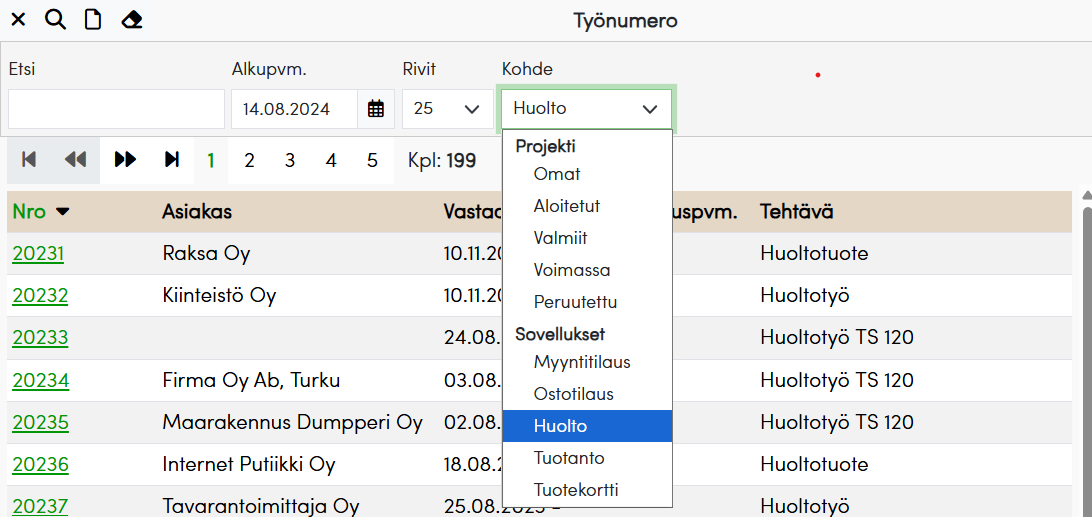The height and width of the screenshot is (517, 1092).
Task: Click the Etsi search text field
Action: coord(116,109)
